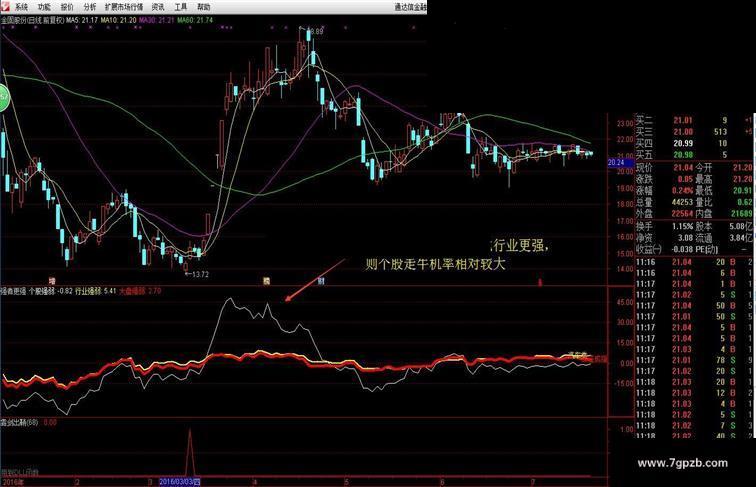Click the MA5: 21.17 indicator value
Image resolution: width=756 pixels, height=487 pixels.
pos(82,20)
